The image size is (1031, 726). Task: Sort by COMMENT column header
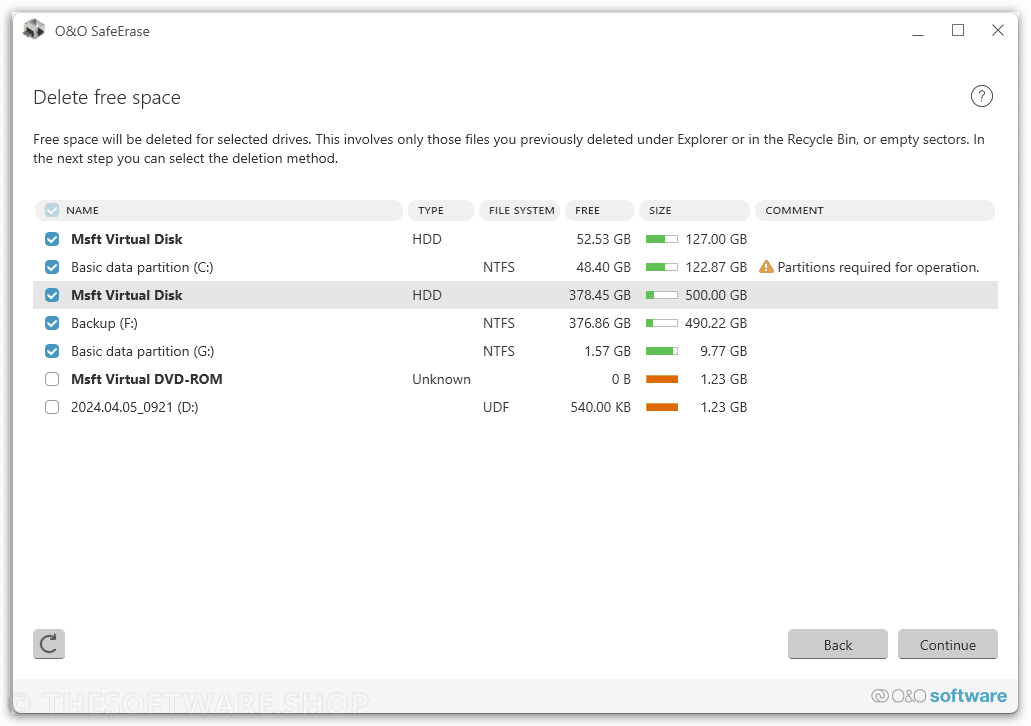click(875, 210)
